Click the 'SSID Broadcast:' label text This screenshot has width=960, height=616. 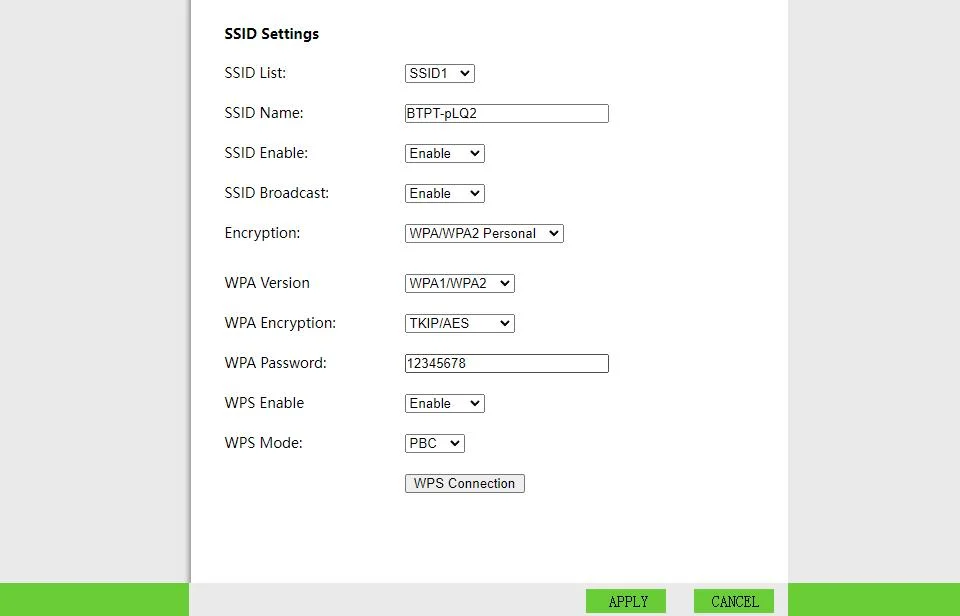pos(276,193)
